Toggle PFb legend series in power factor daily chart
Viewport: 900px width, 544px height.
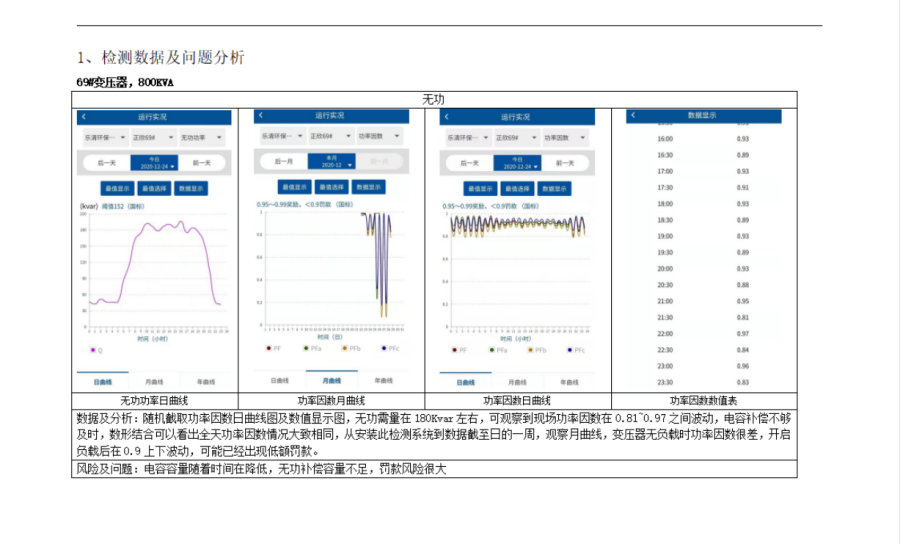(535, 350)
